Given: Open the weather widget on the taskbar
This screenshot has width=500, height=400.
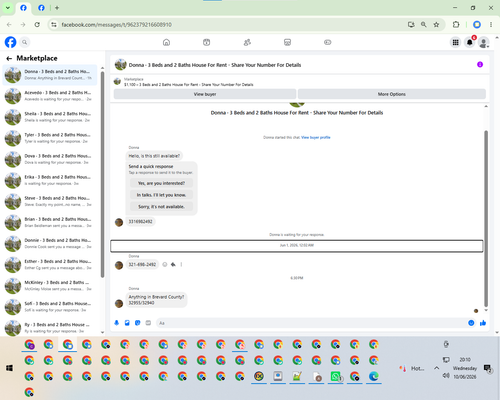Looking at the screenshot, I should click(412, 368).
